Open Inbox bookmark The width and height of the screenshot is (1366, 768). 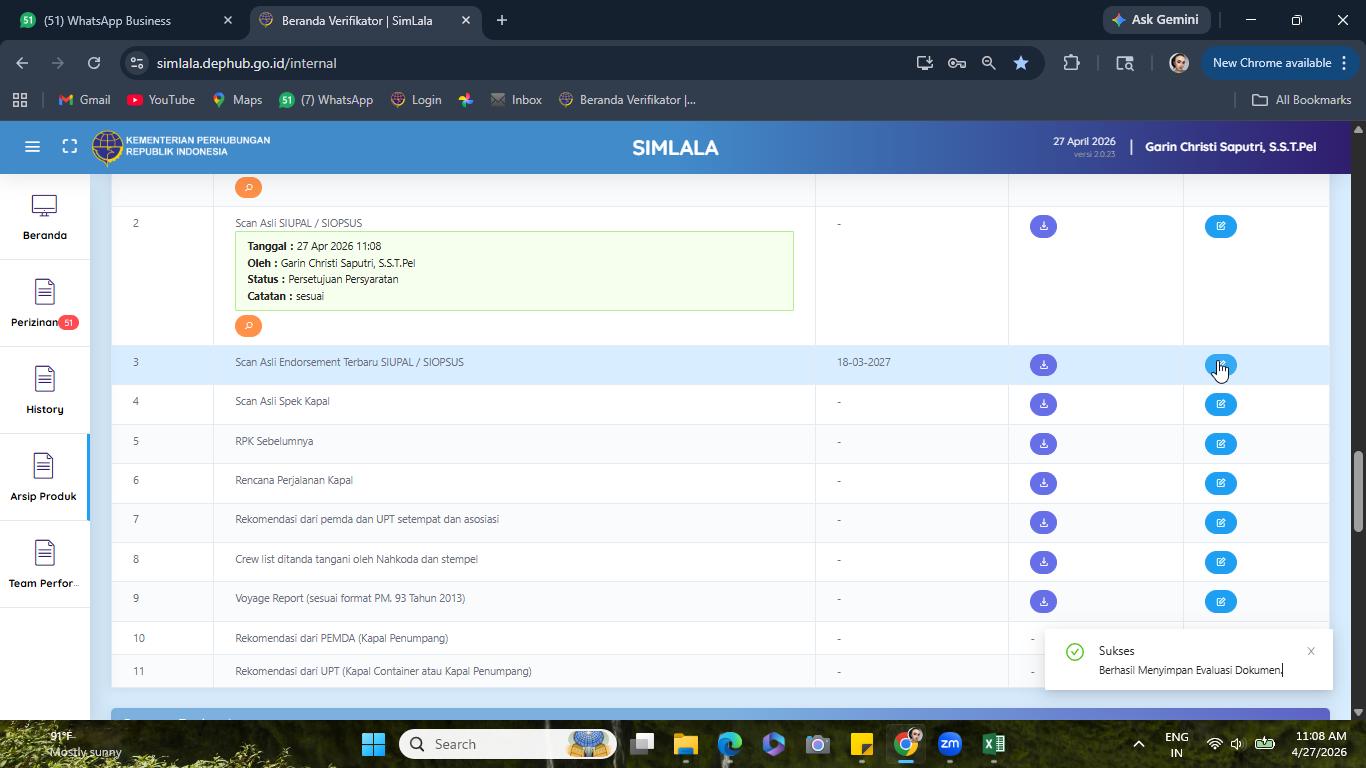tap(516, 100)
